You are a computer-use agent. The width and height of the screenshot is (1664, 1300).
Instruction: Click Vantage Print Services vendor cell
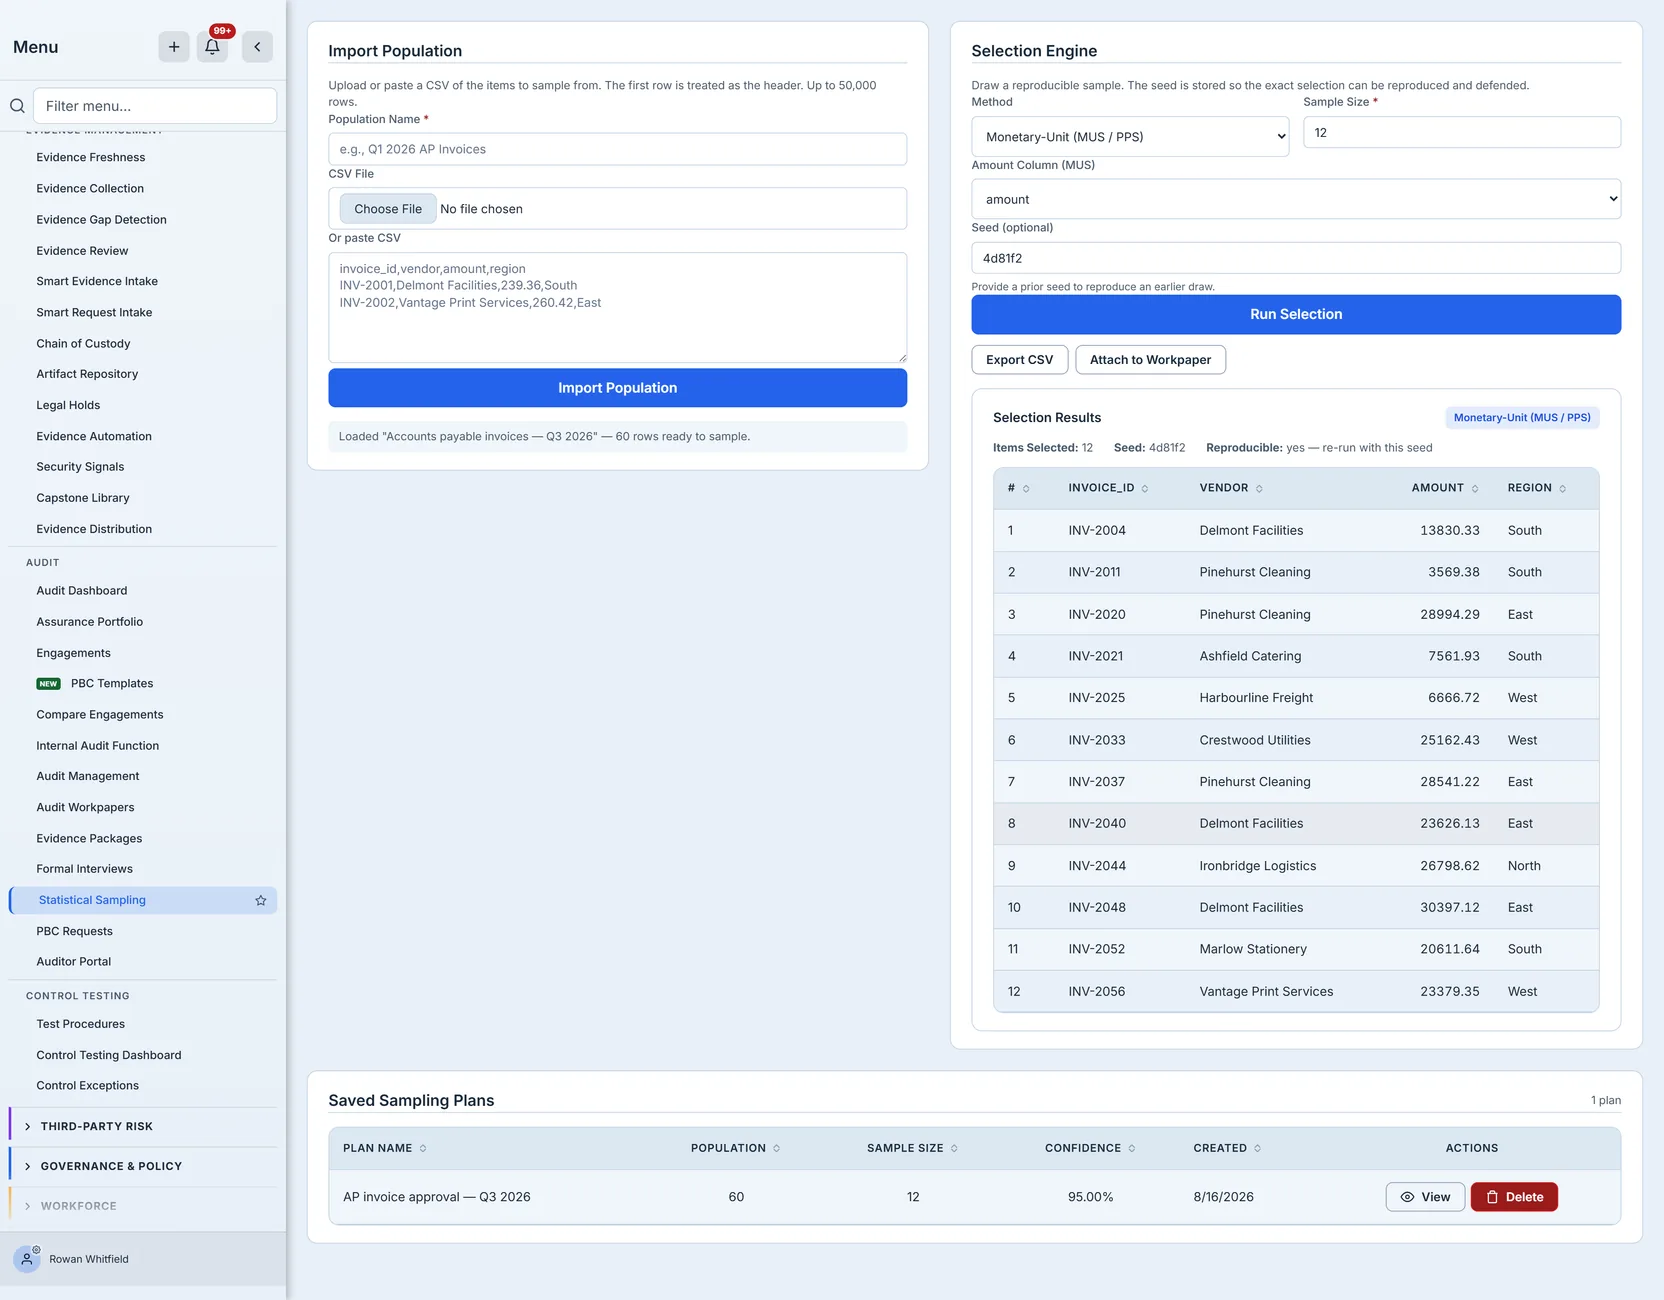1266,992
